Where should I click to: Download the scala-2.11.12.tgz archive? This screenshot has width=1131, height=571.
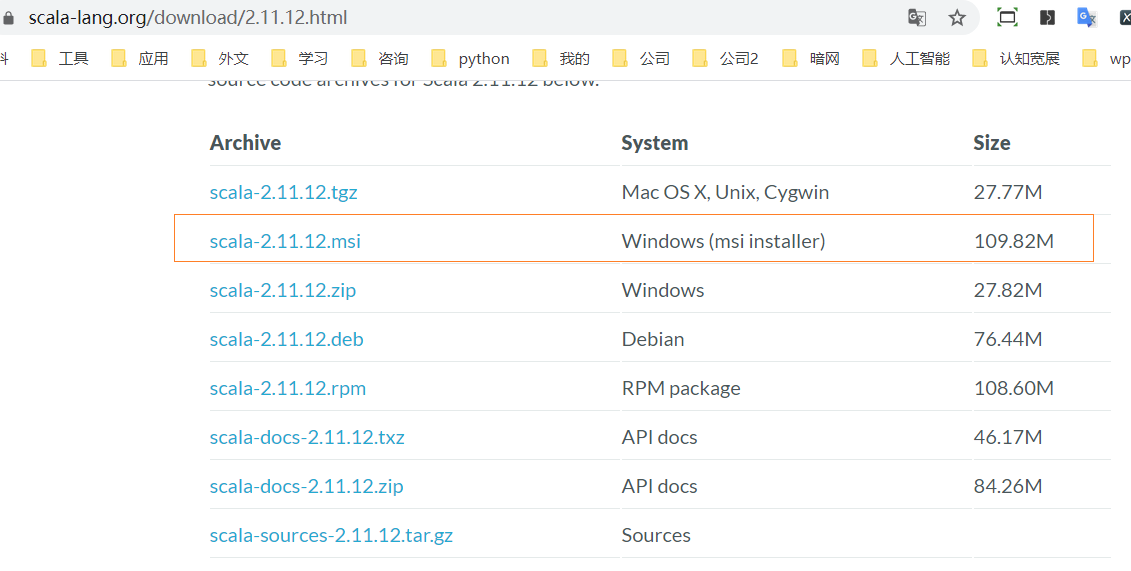pyautogui.click(x=283, y=192)
